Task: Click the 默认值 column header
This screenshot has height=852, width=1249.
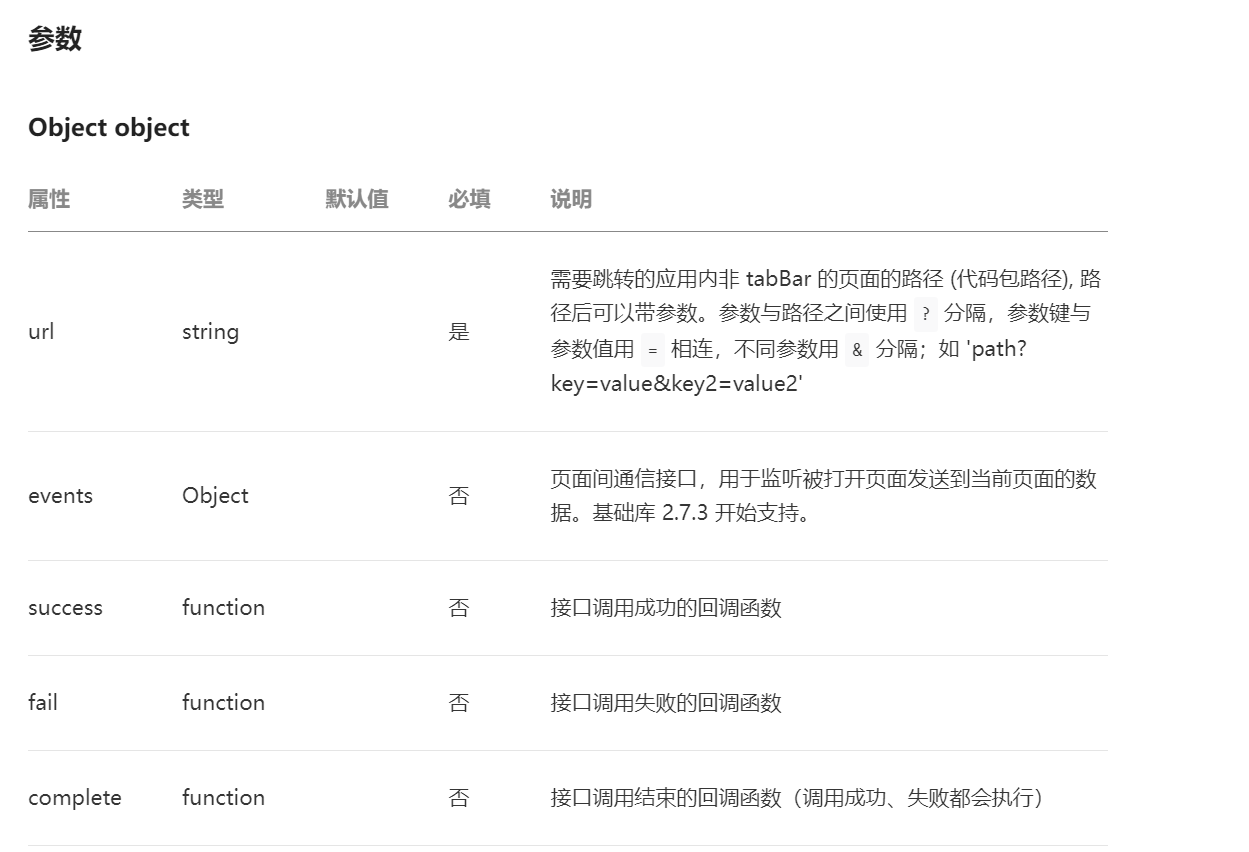Action: click(357, 199)
